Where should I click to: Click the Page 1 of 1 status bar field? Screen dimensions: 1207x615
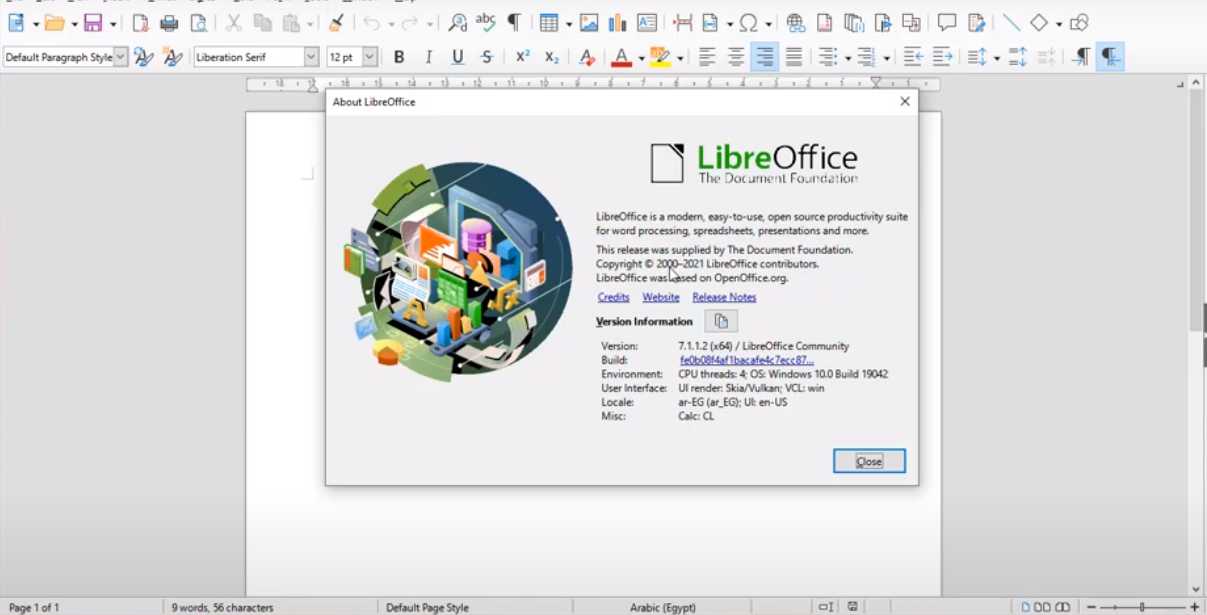click(x=34, y=607)
